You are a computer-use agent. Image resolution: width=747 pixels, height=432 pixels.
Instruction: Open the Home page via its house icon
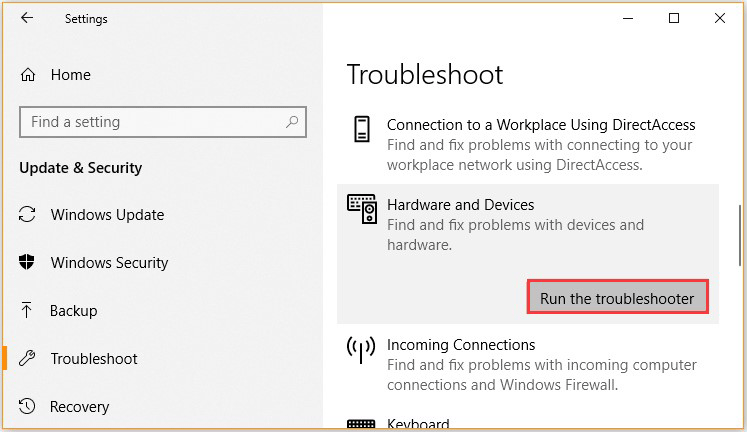click(29, 75)
